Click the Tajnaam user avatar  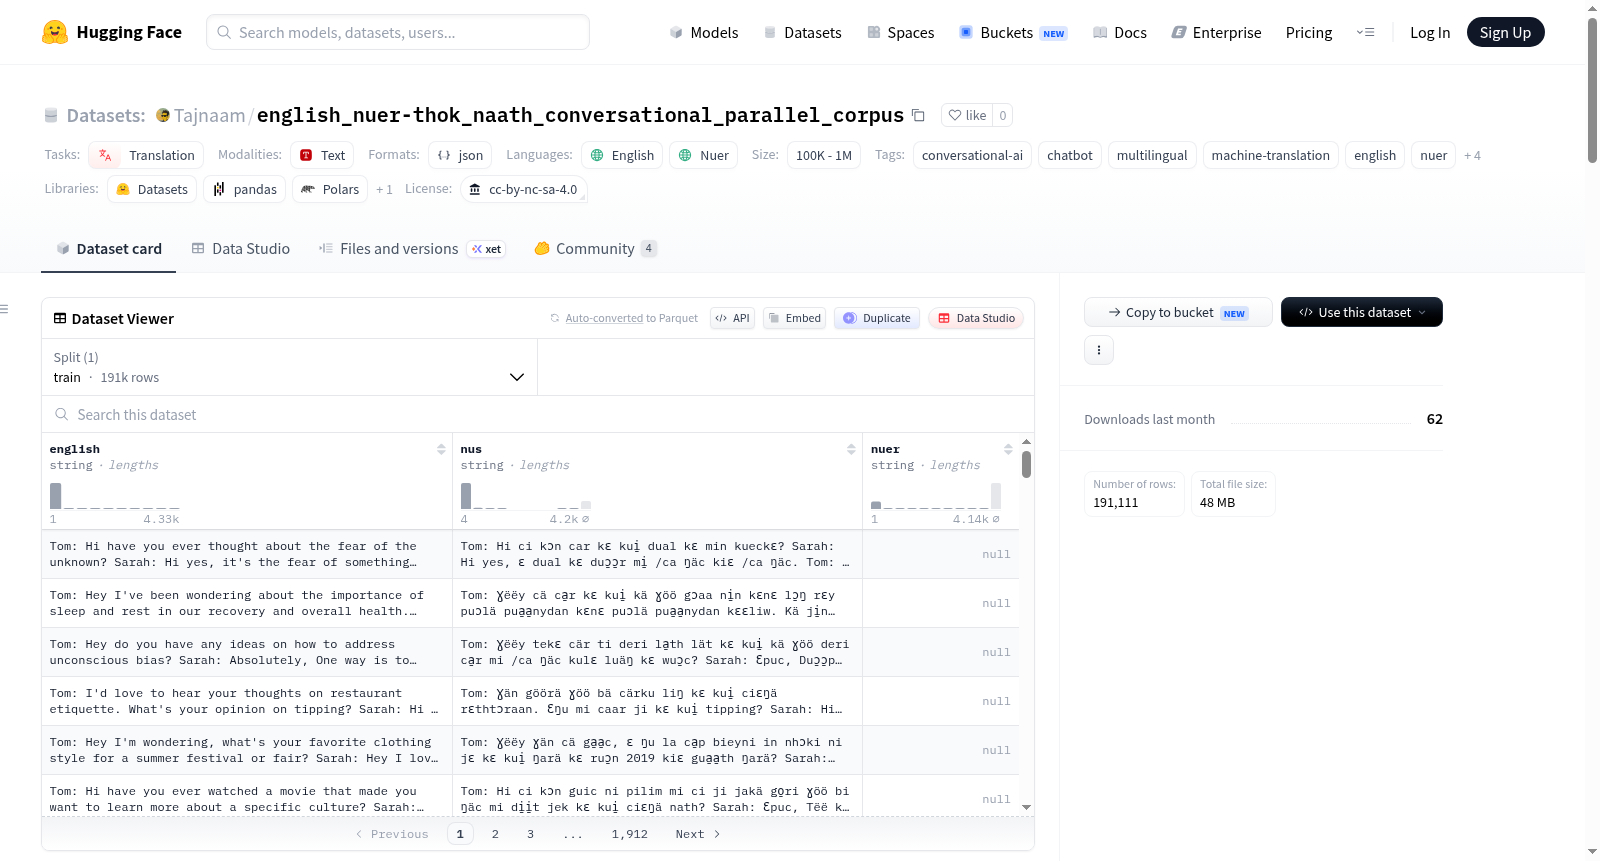(x=163, y=115)
